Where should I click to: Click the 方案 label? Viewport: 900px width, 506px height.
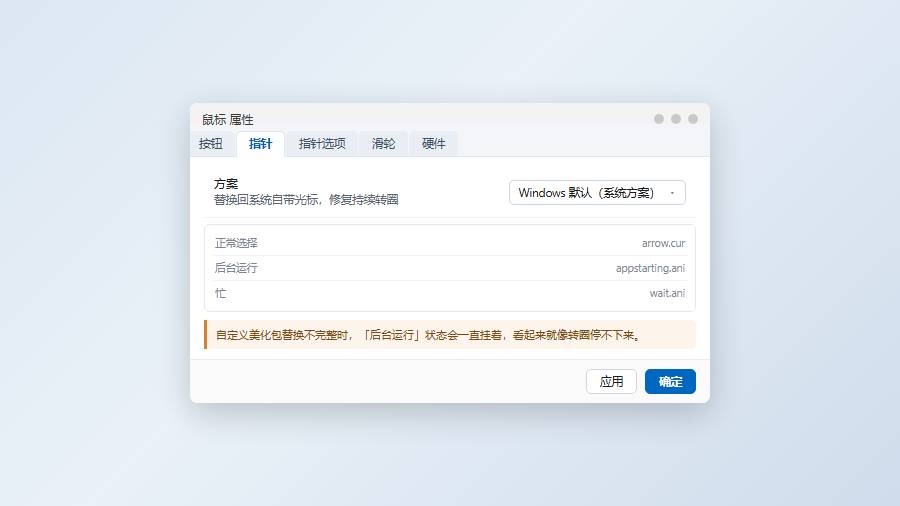click(226, 184)
